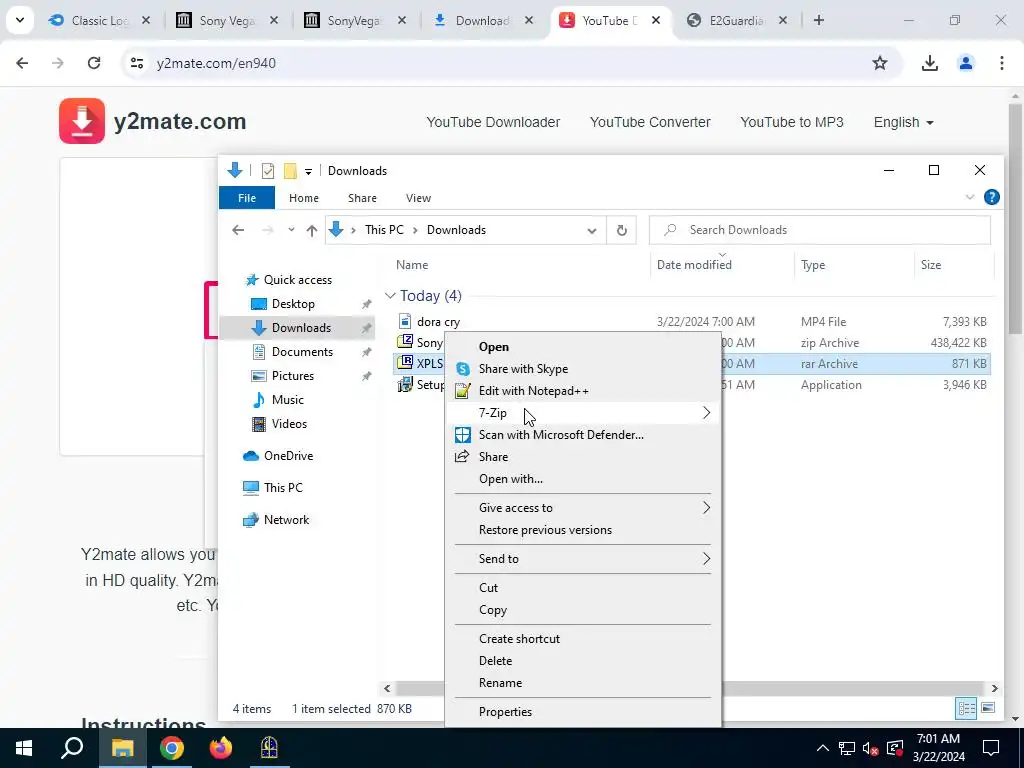Click the Properties quick access toolbar icon
Viewport: 1024px width, 768px height.
[268, 171]
